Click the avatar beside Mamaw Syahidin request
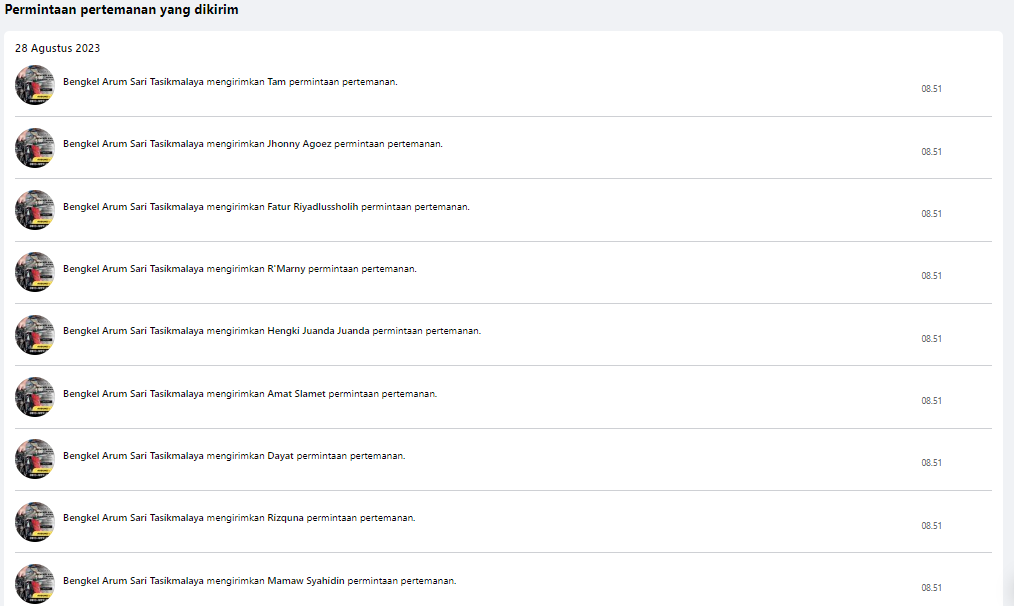The image size is (1014, 606). 35,583
